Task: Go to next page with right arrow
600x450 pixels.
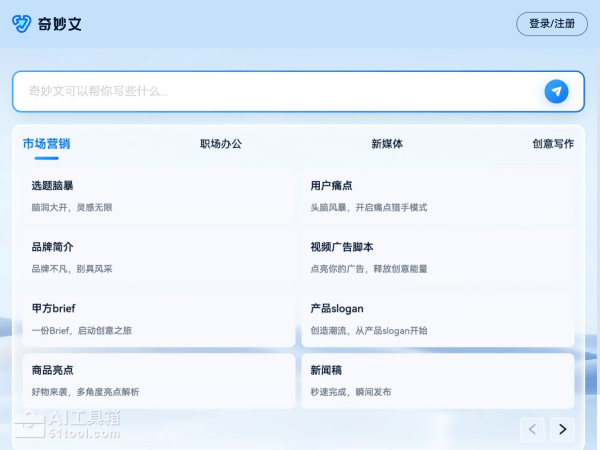Action: click(563, 429)
